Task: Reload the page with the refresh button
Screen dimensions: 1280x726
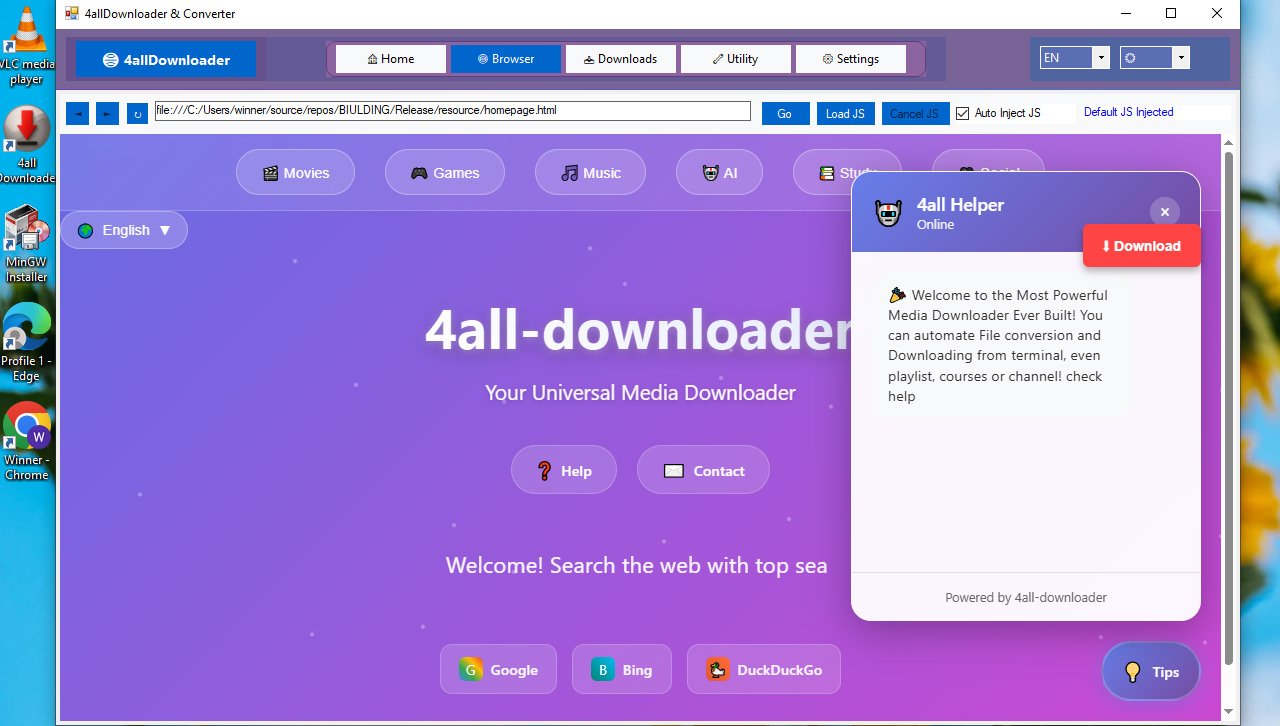Action: [137, 113]
